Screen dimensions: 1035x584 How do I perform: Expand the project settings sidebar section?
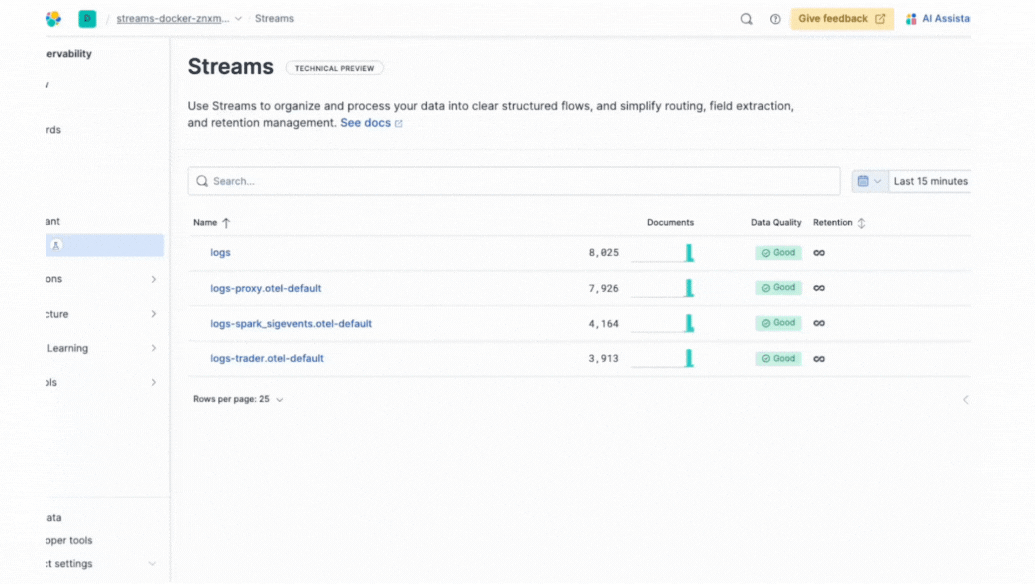(152, 564)
